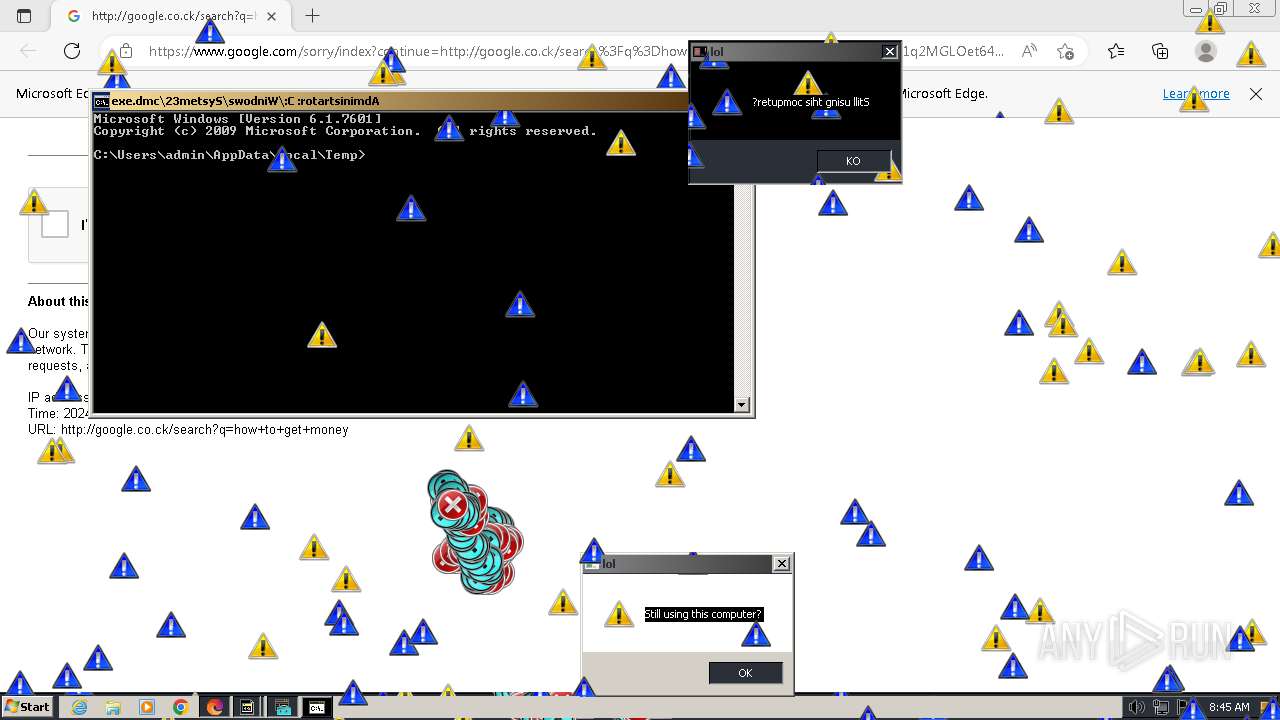Open Edge Collections
The width and height of the screenshot is (1280, 720).
point(1160,51)
